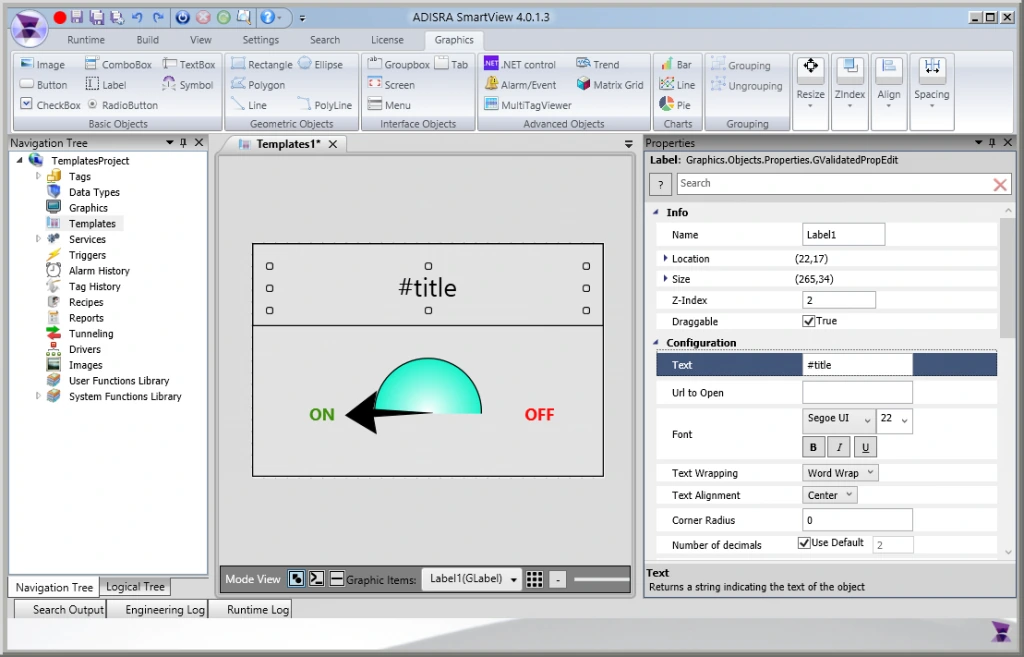Viewport: 1024px width, 657px height.
Task: Select the Polygon geometric tool
Action: (258, 84)
